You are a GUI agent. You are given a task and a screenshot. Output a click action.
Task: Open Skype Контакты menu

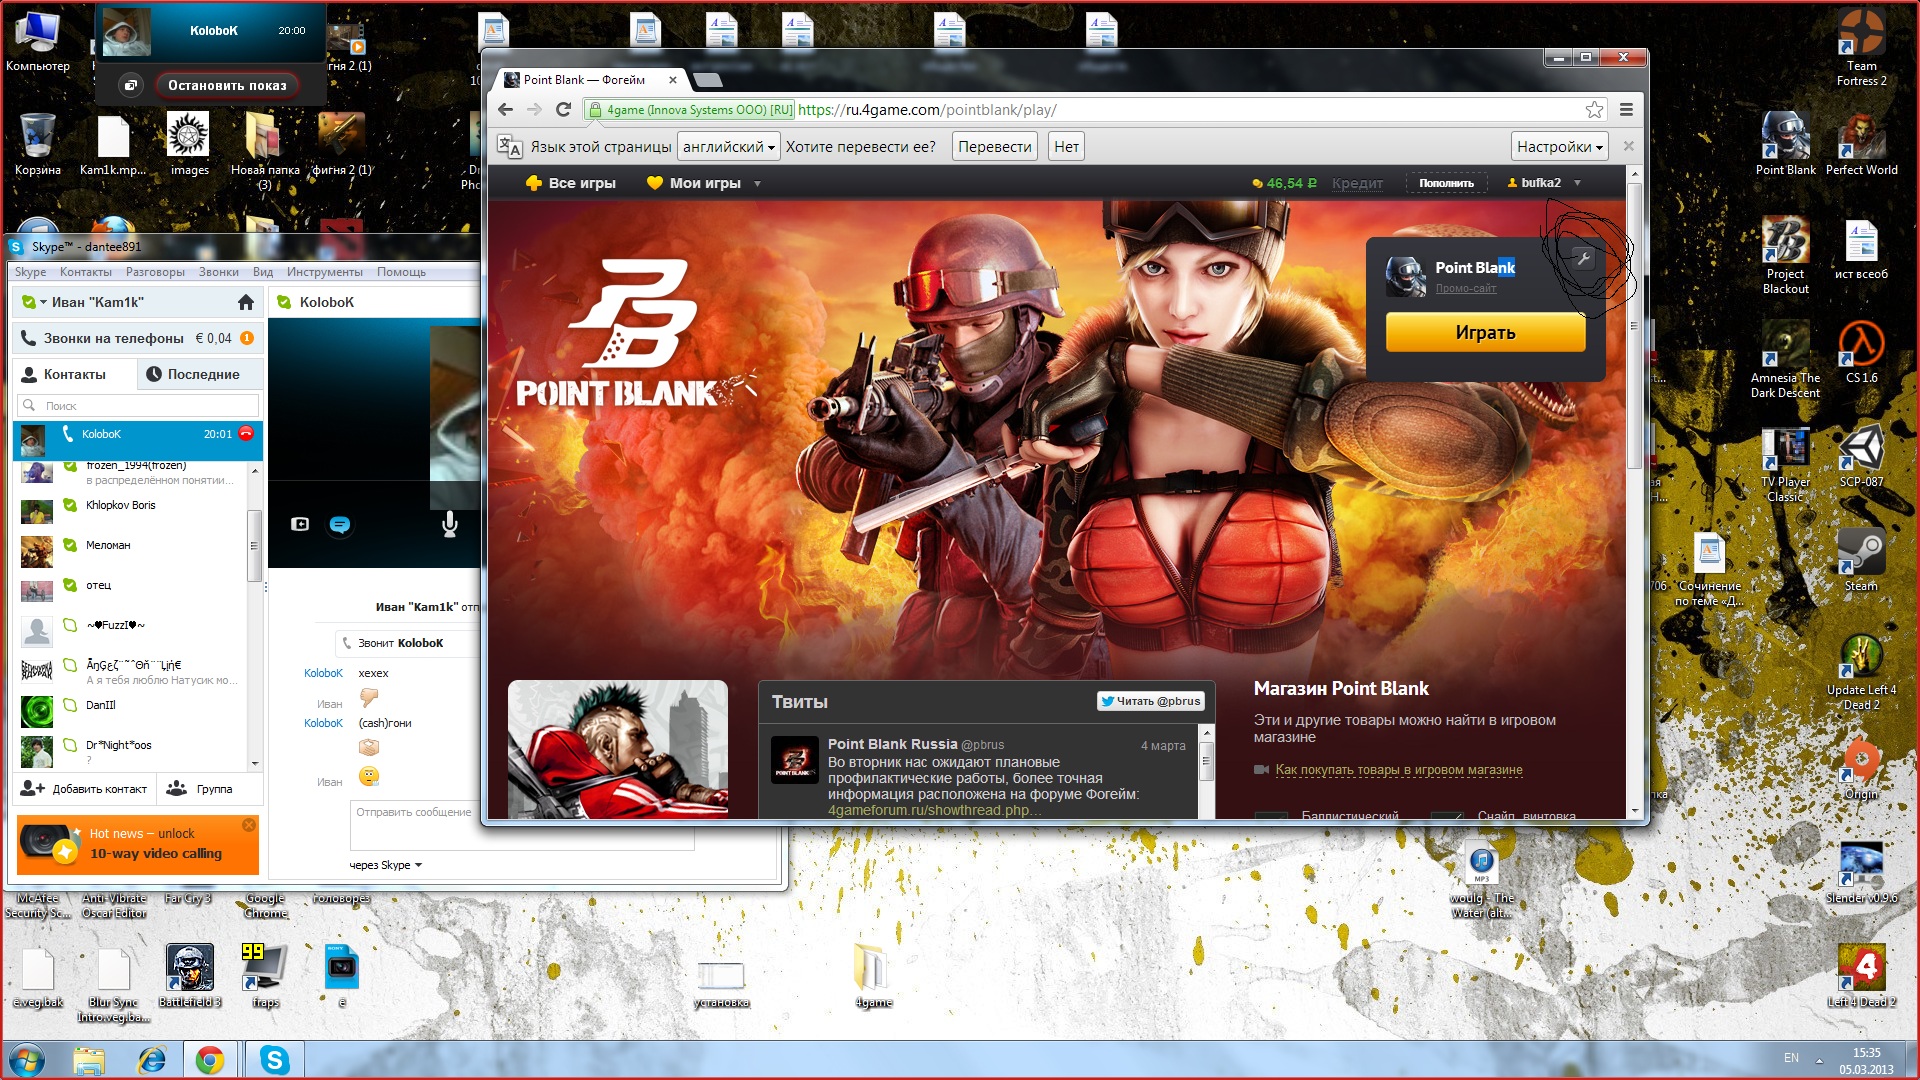click(x=85, y=272)
